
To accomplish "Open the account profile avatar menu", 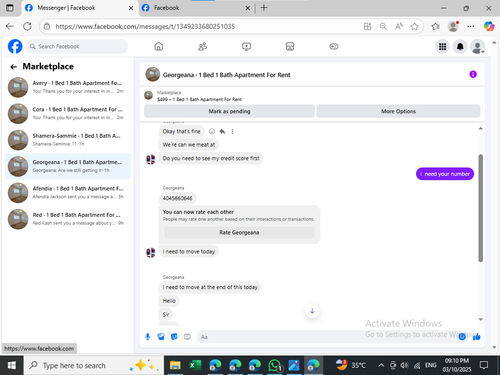I will [x=477, y=47].
